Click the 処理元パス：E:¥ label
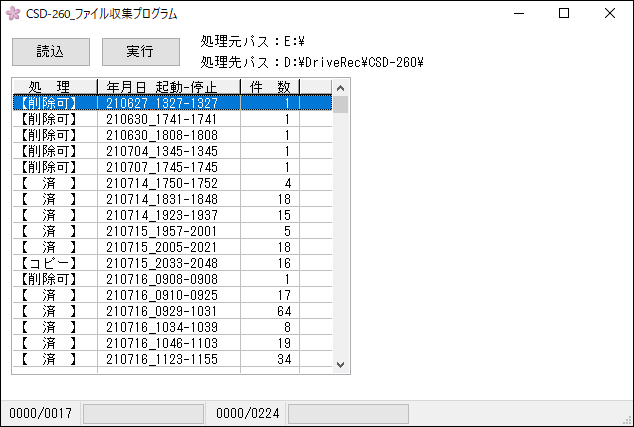The image size is (634, 427). pyautogui.click(x=252, y=41)
